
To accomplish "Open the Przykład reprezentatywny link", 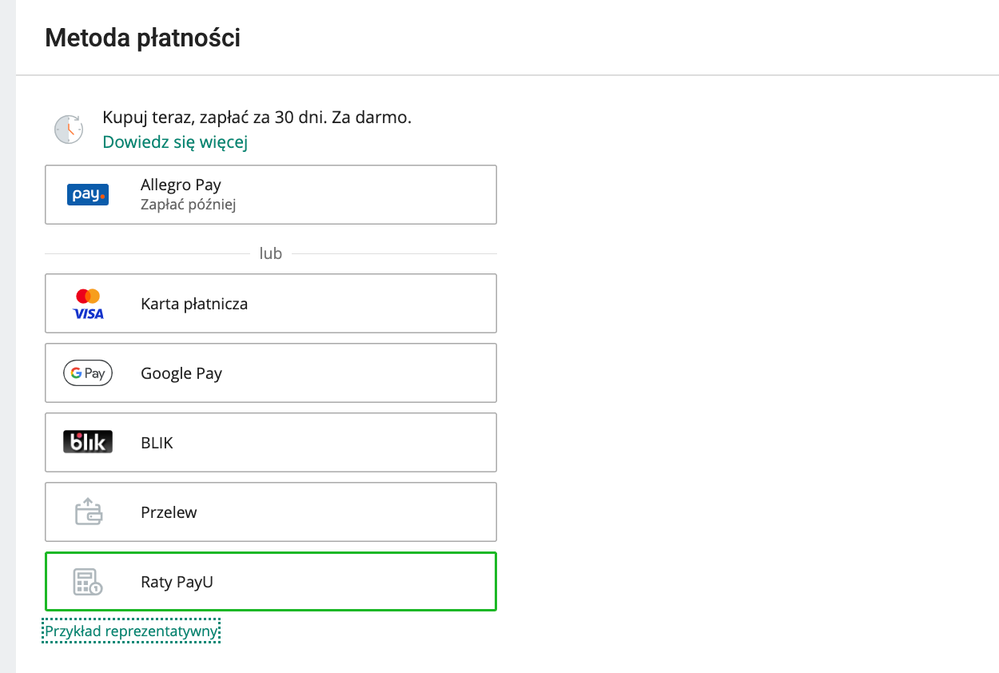I will pyautogui.click(x=131, y=631).
